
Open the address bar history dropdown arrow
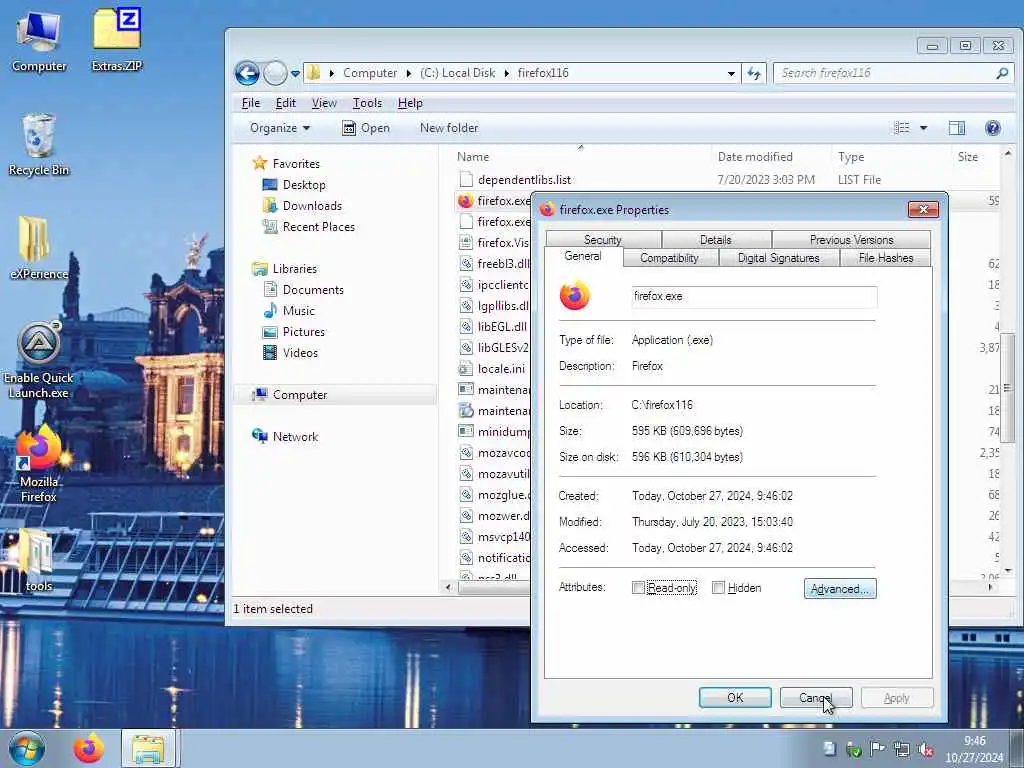point(731,73)
